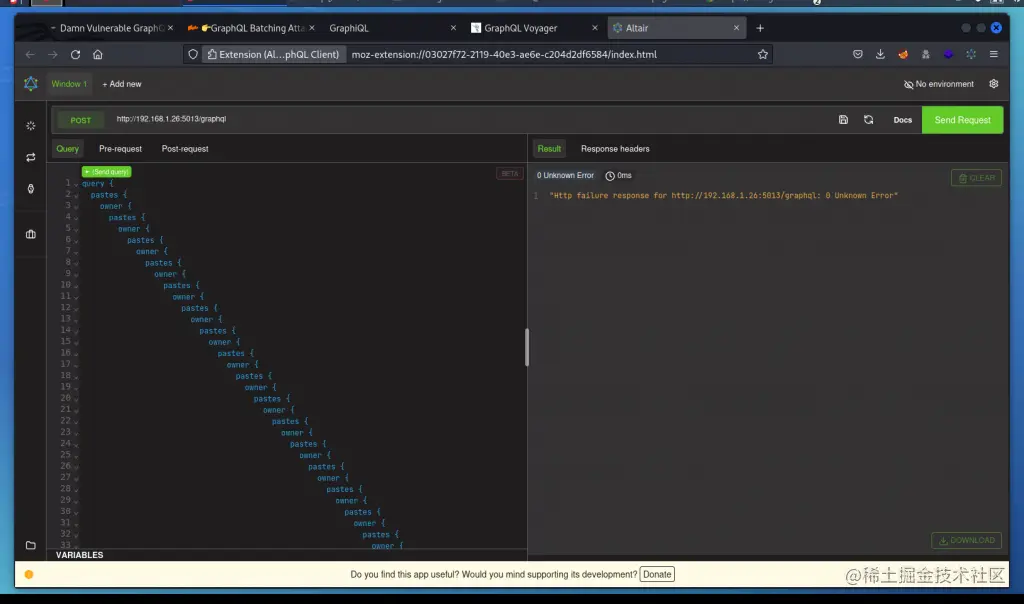Click Add new window
This screenshot has width=1024, height=604.
click(x=121, y=84)
